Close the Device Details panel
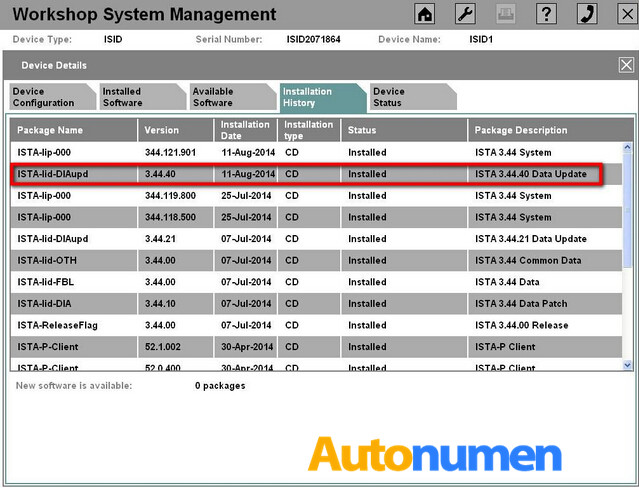Image resolution: width=639 pixels, height=488 pixels. 626,65
